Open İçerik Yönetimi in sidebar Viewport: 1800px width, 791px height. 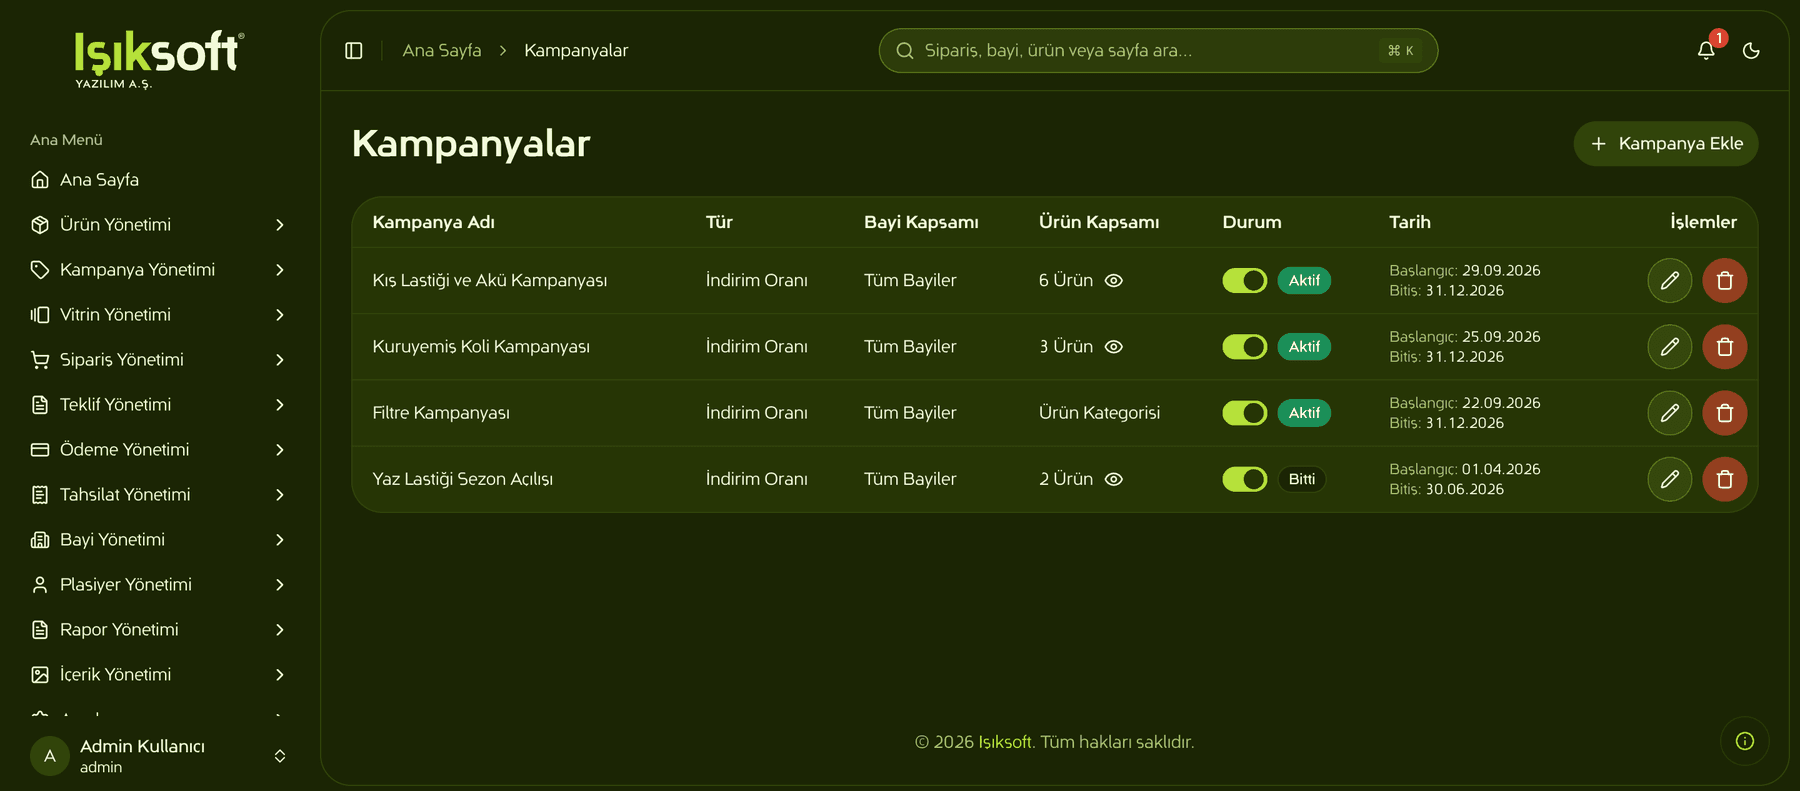click(158, 675)
